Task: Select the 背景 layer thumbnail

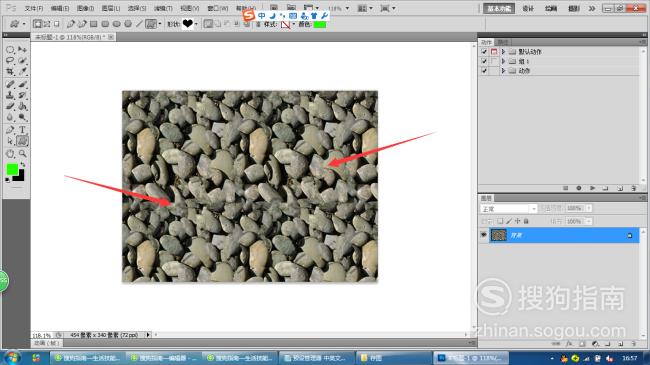Action: [499, 235]
